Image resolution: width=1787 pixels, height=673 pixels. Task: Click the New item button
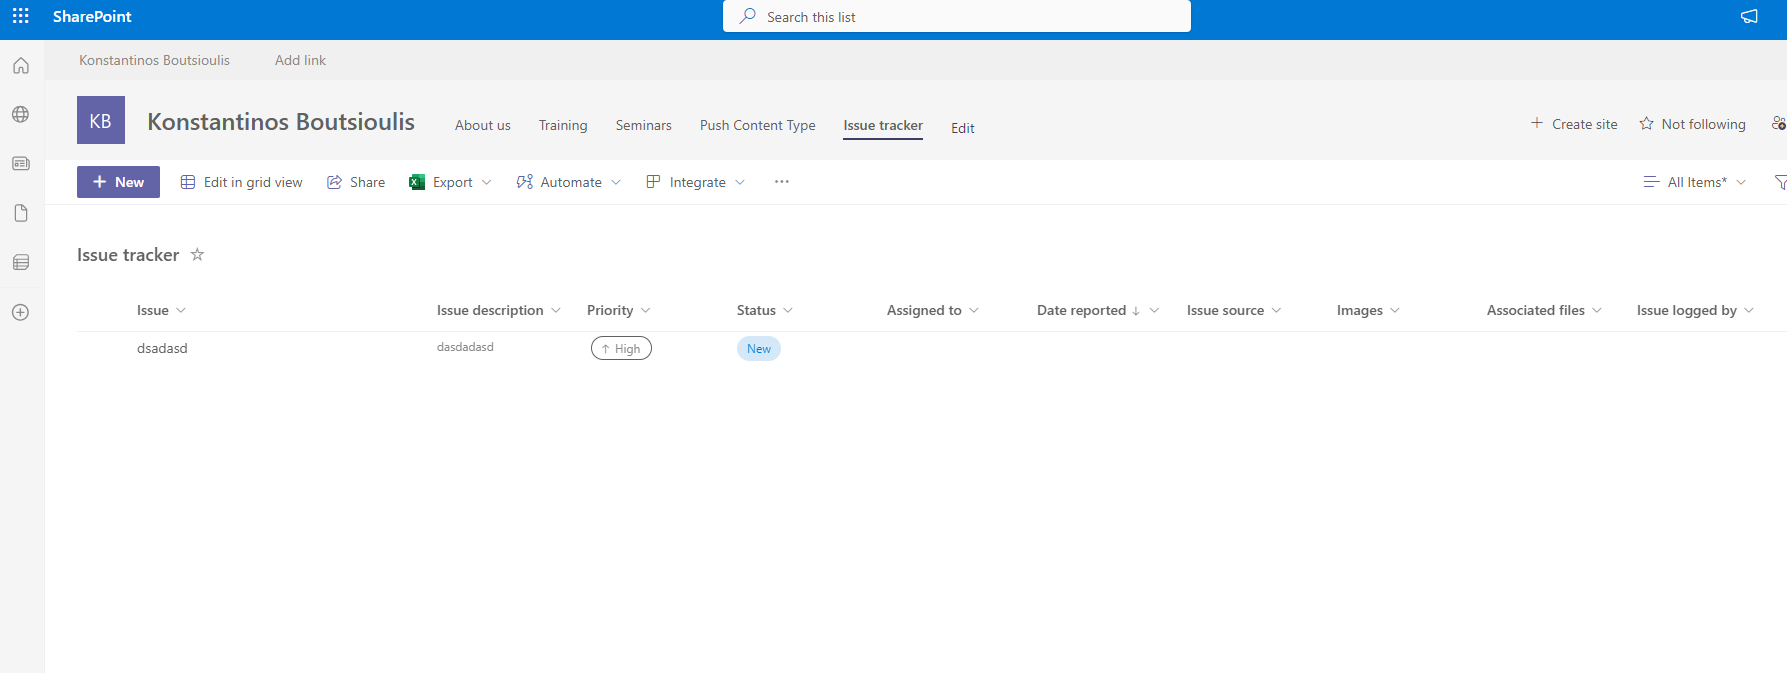[x=118, y=182]
